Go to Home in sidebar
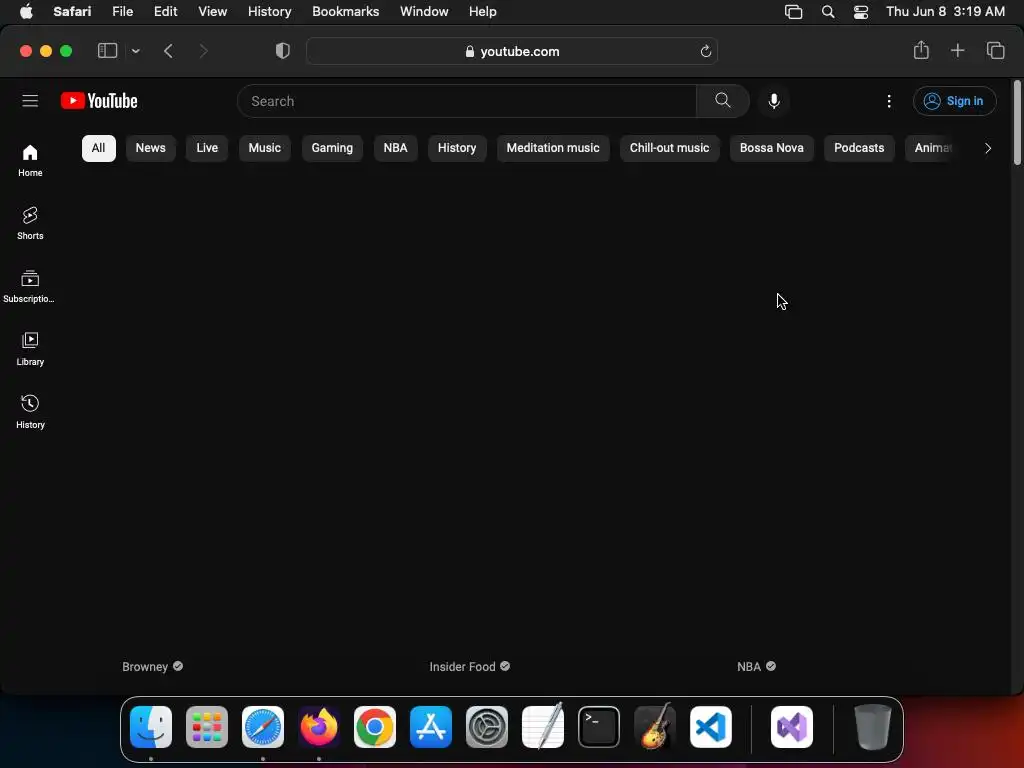 click(x=30, y=161)
